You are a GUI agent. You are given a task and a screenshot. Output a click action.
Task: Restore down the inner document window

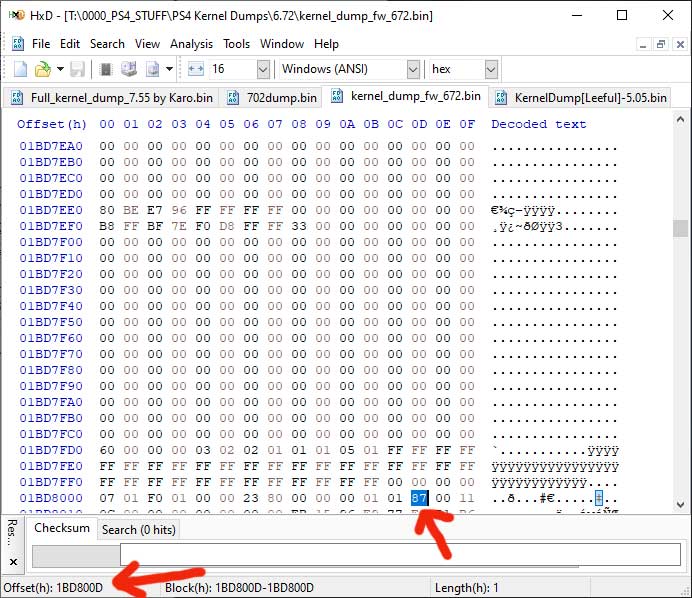pyautogui.click(x=661, y=45)
